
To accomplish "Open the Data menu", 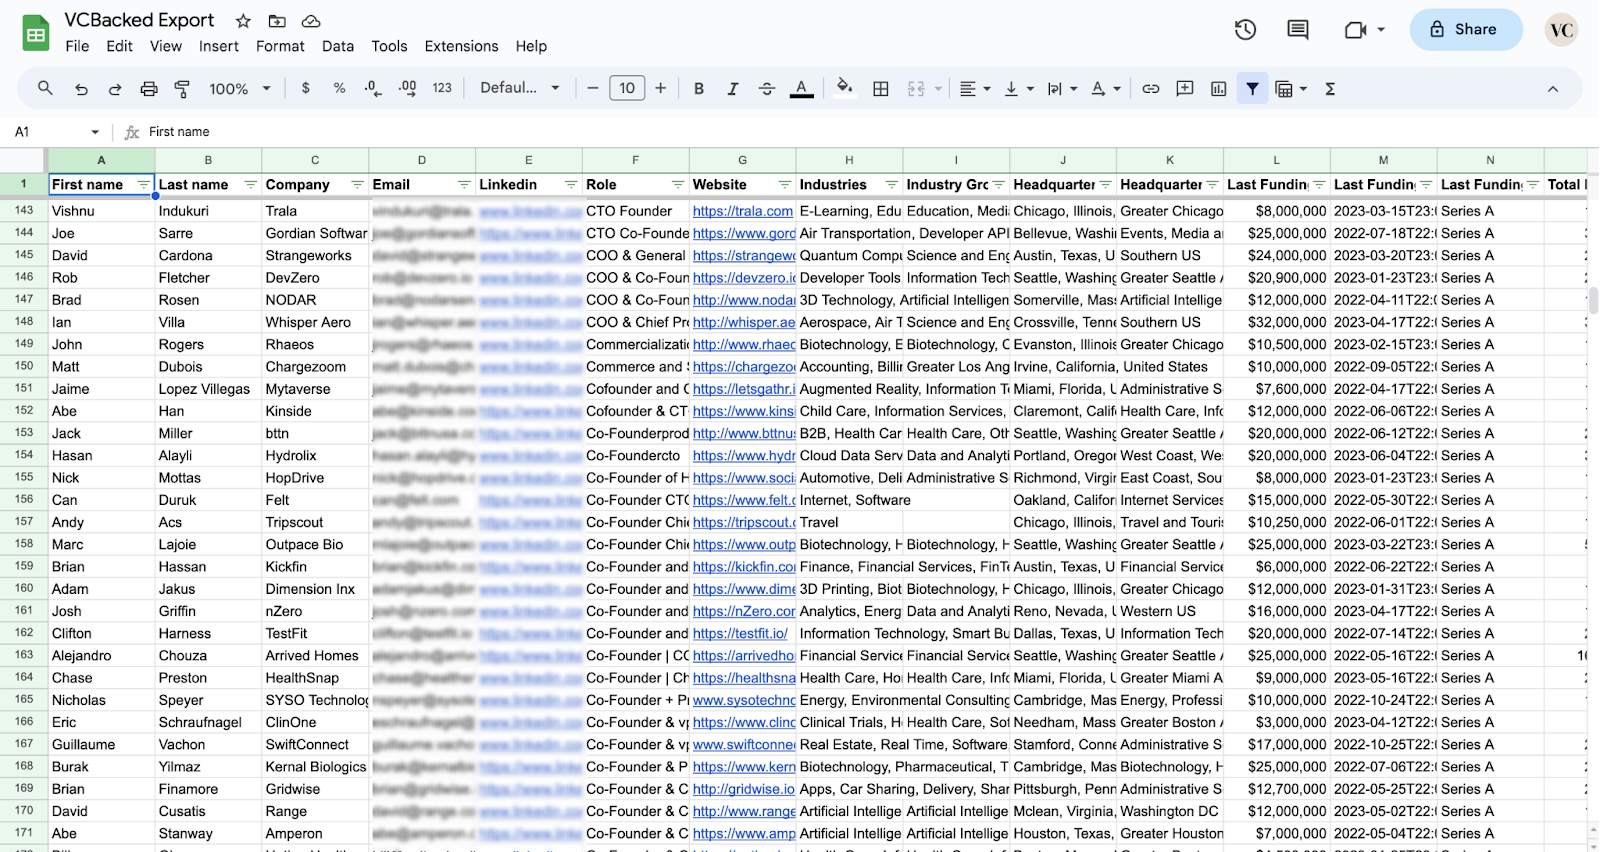I will coord(338,46).
